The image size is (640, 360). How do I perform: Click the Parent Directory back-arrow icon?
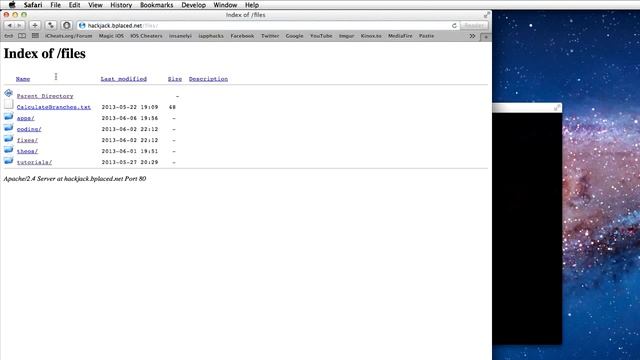click(x=9, y=93)
